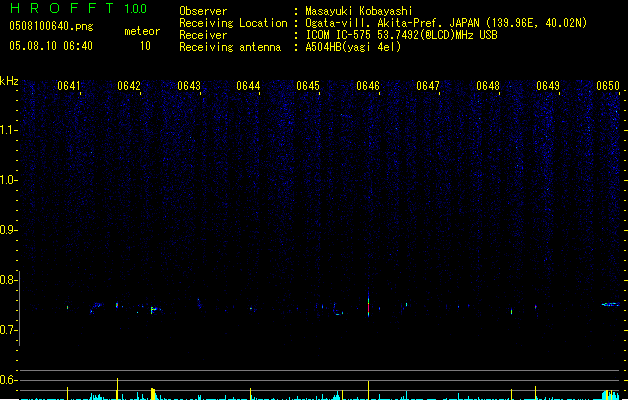Click the meteor count value 10
This screenshot has width=629, height=400.
coord(145,46)
